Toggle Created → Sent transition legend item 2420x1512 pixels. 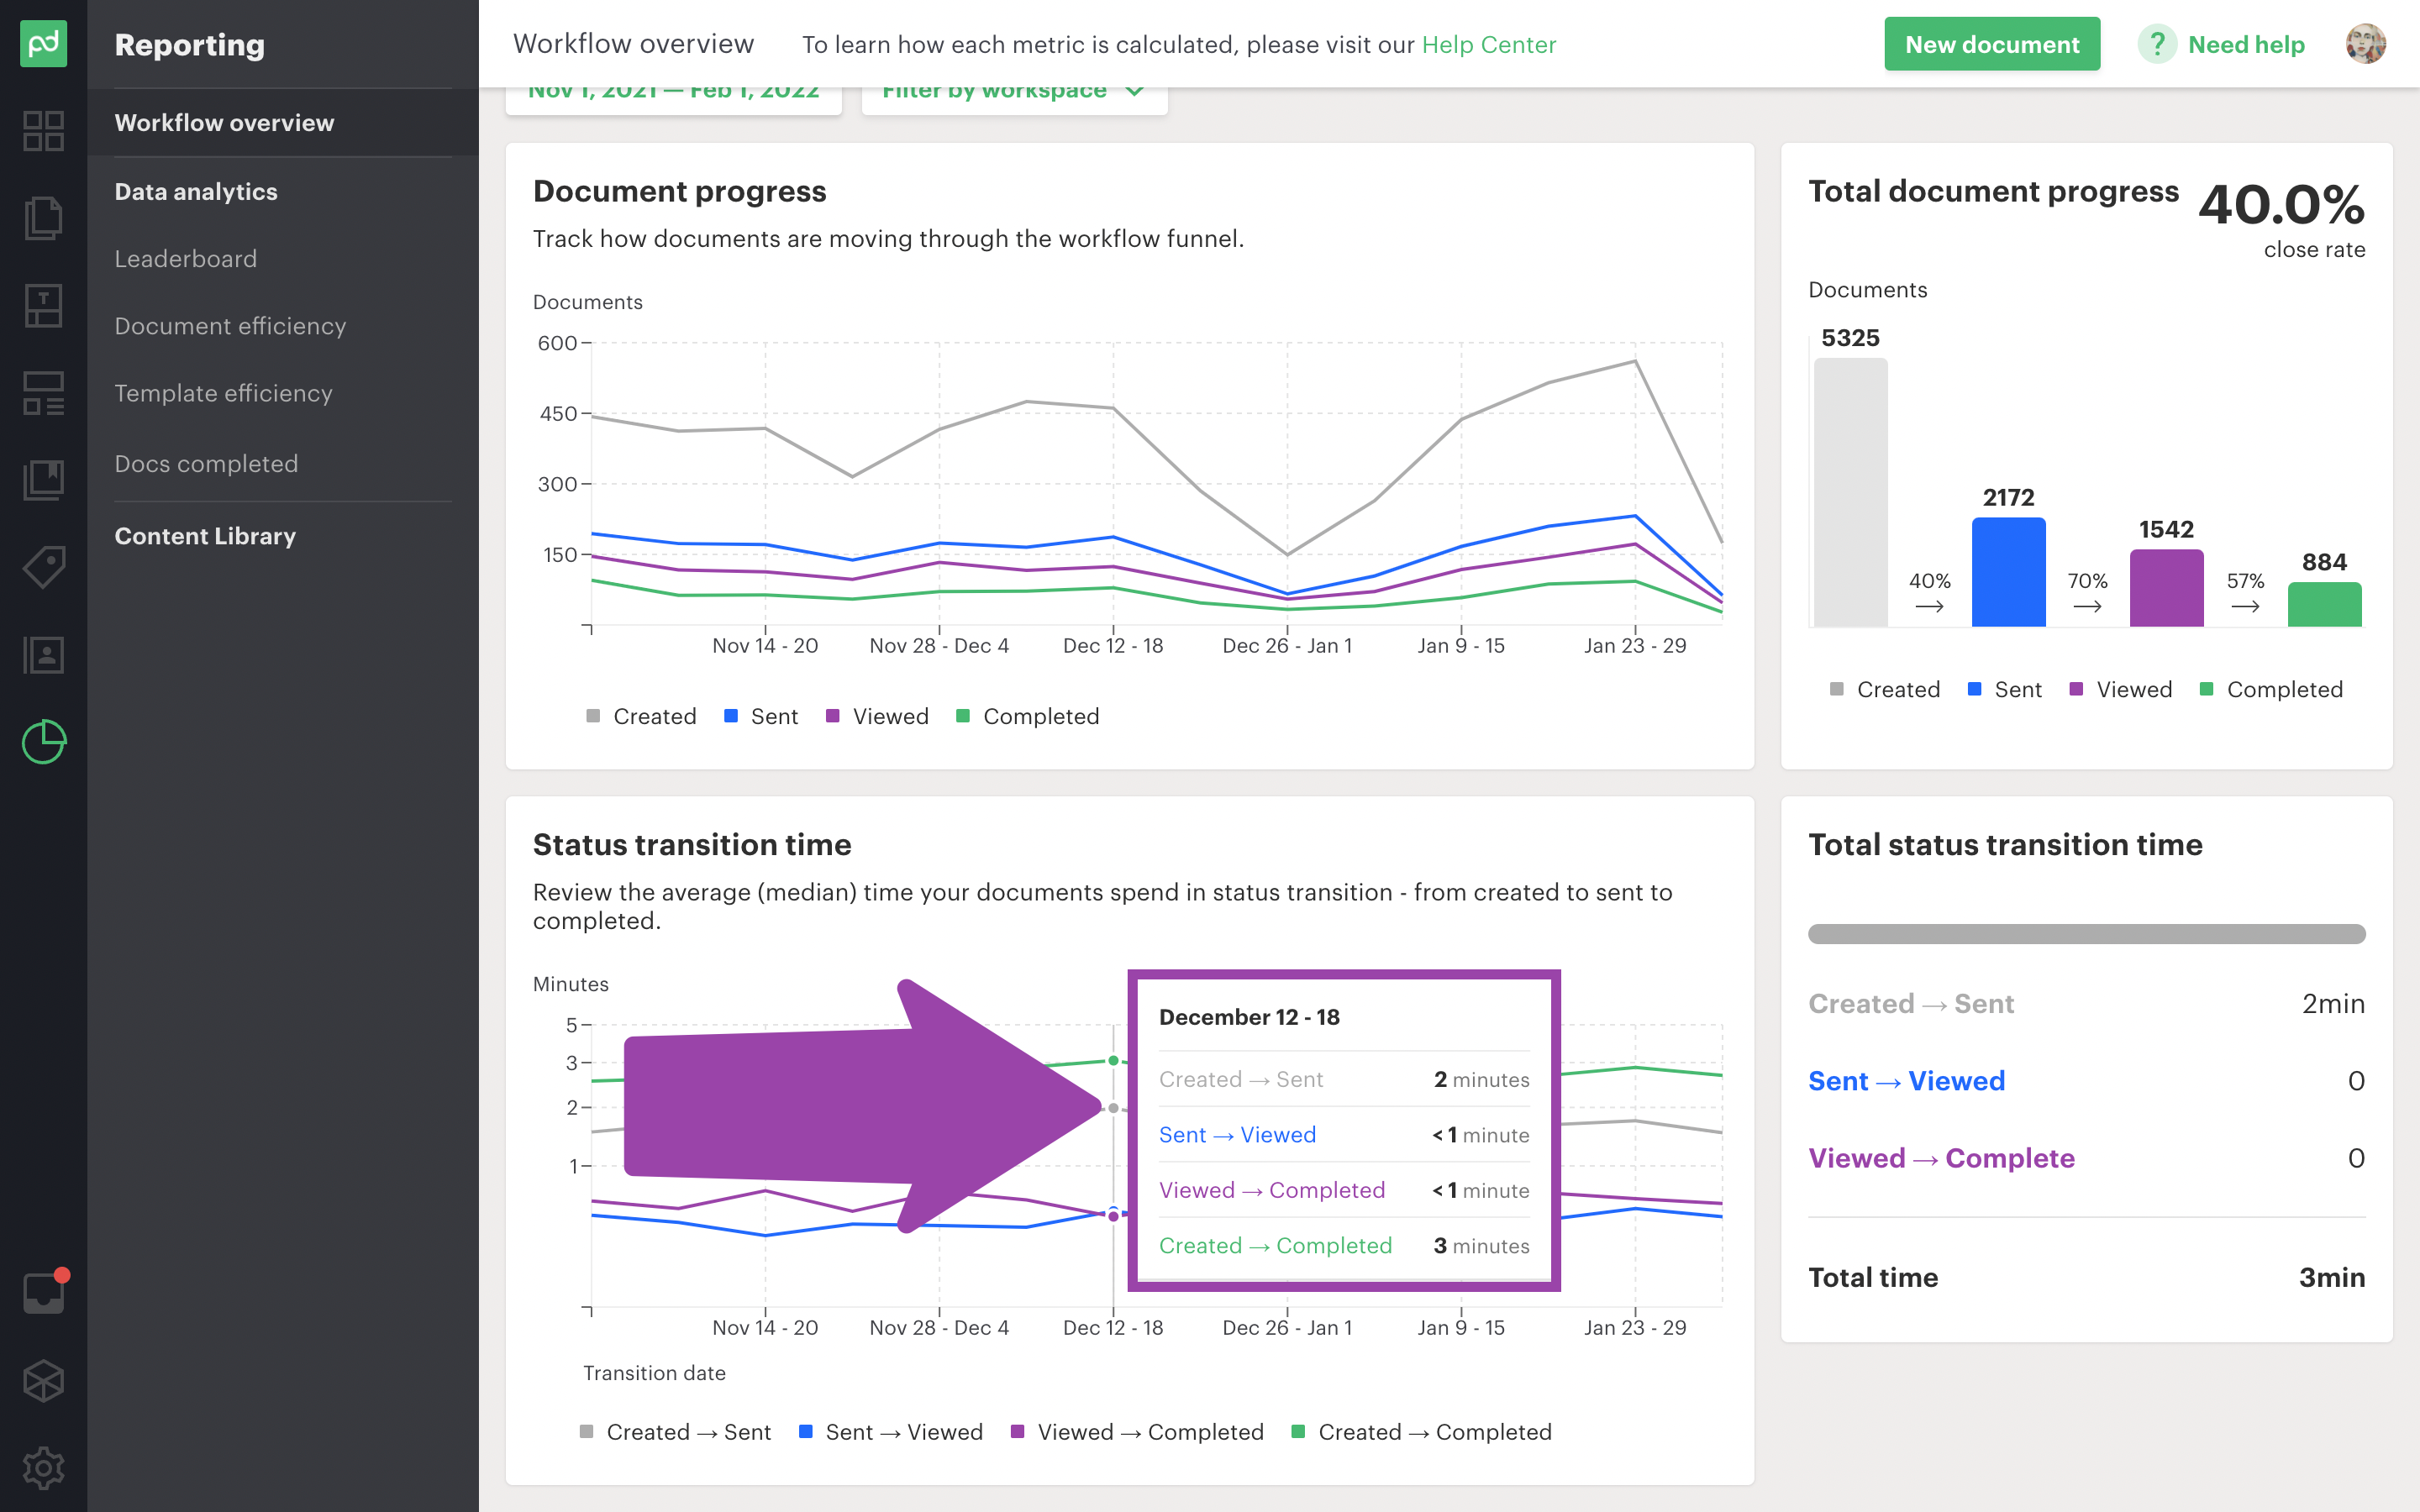point(675,1432)
